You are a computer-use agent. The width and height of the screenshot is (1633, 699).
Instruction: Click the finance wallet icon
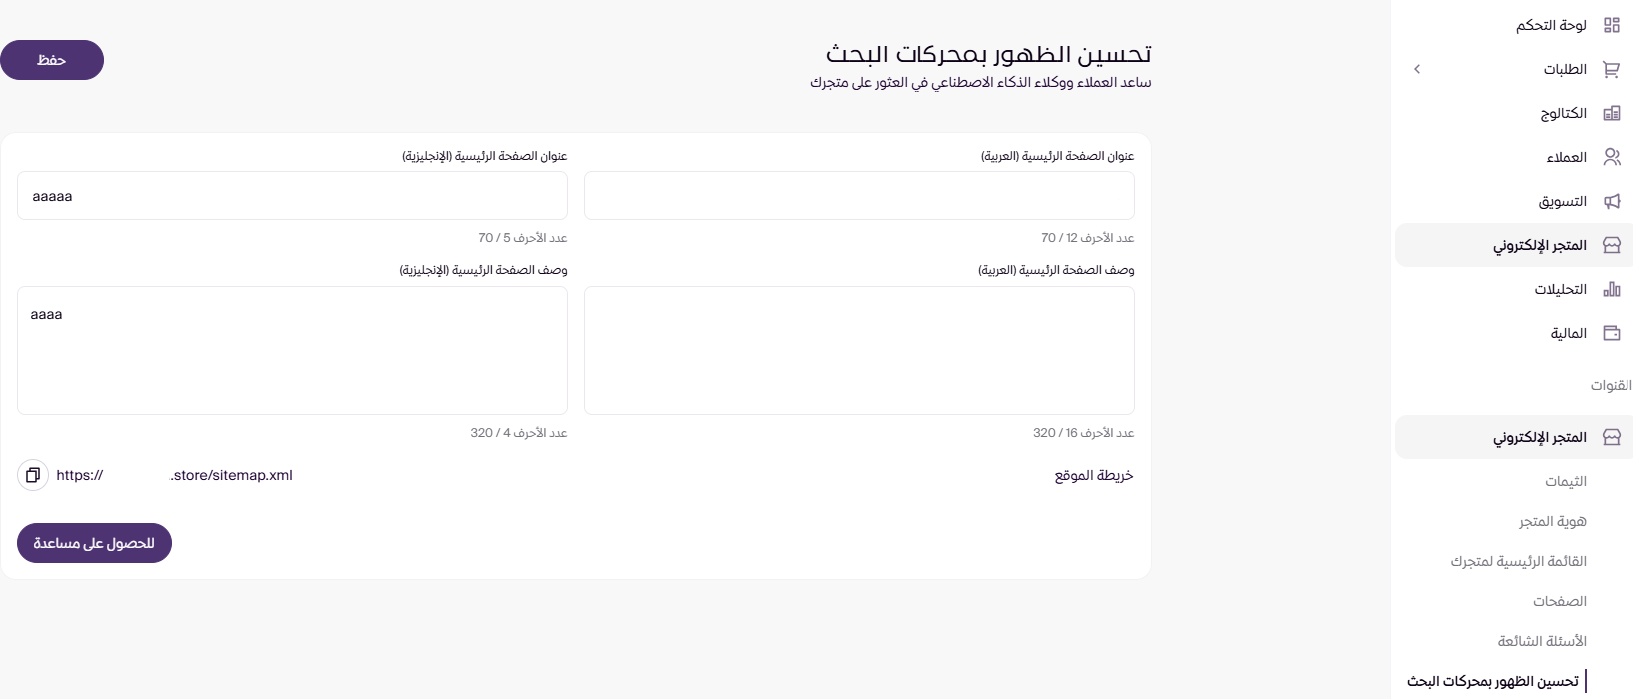click(x=1611, y=333)
